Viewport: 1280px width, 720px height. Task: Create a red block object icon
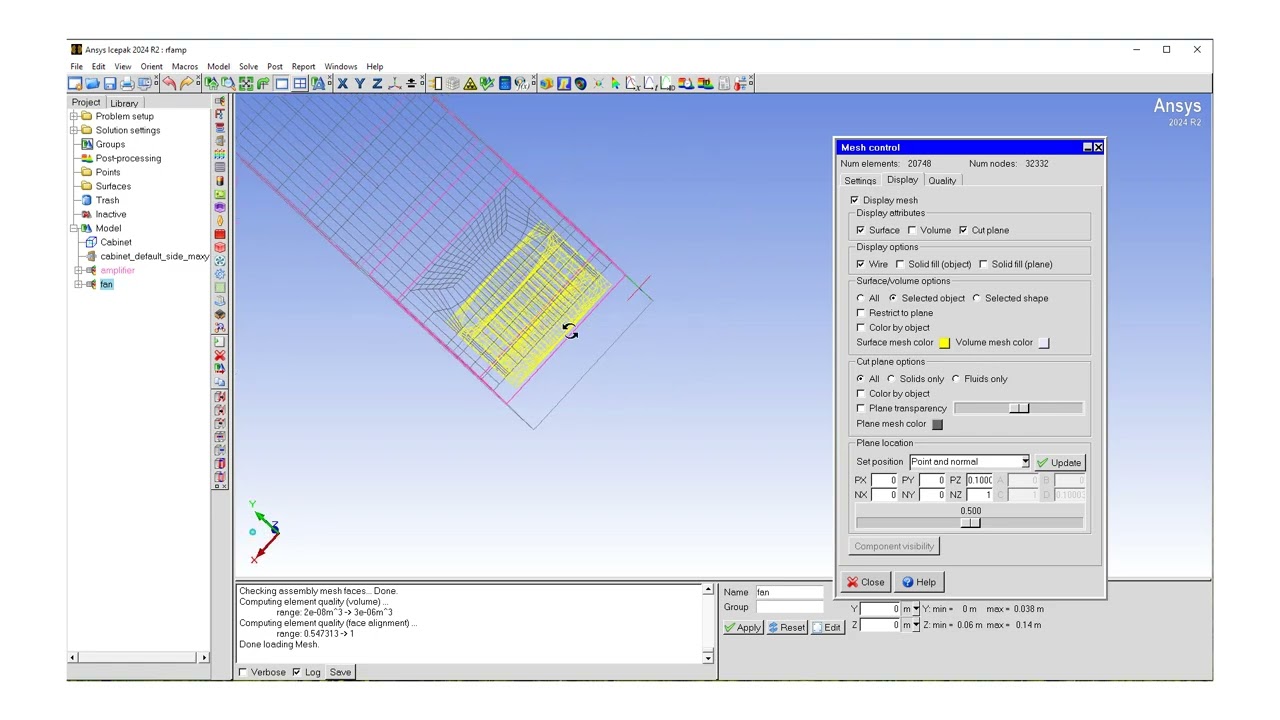(220, 247)
